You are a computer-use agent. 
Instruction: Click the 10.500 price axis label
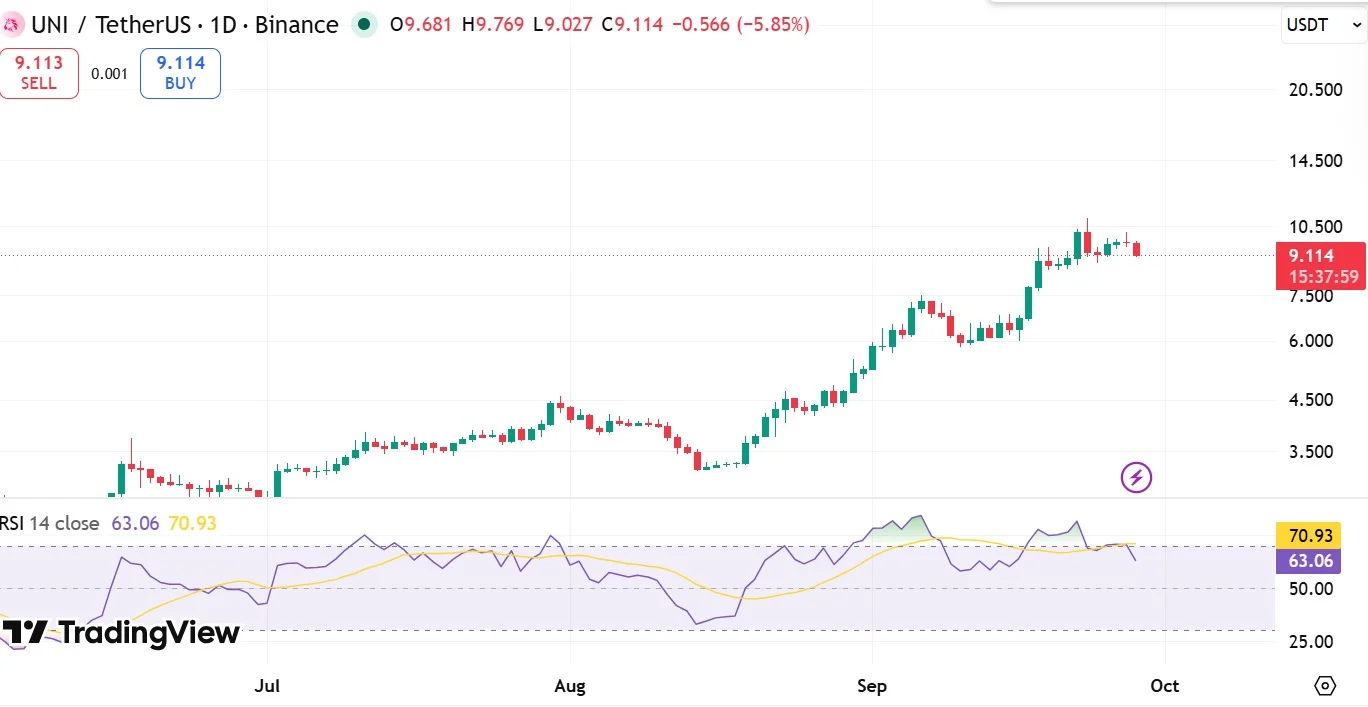point(1316,226)
